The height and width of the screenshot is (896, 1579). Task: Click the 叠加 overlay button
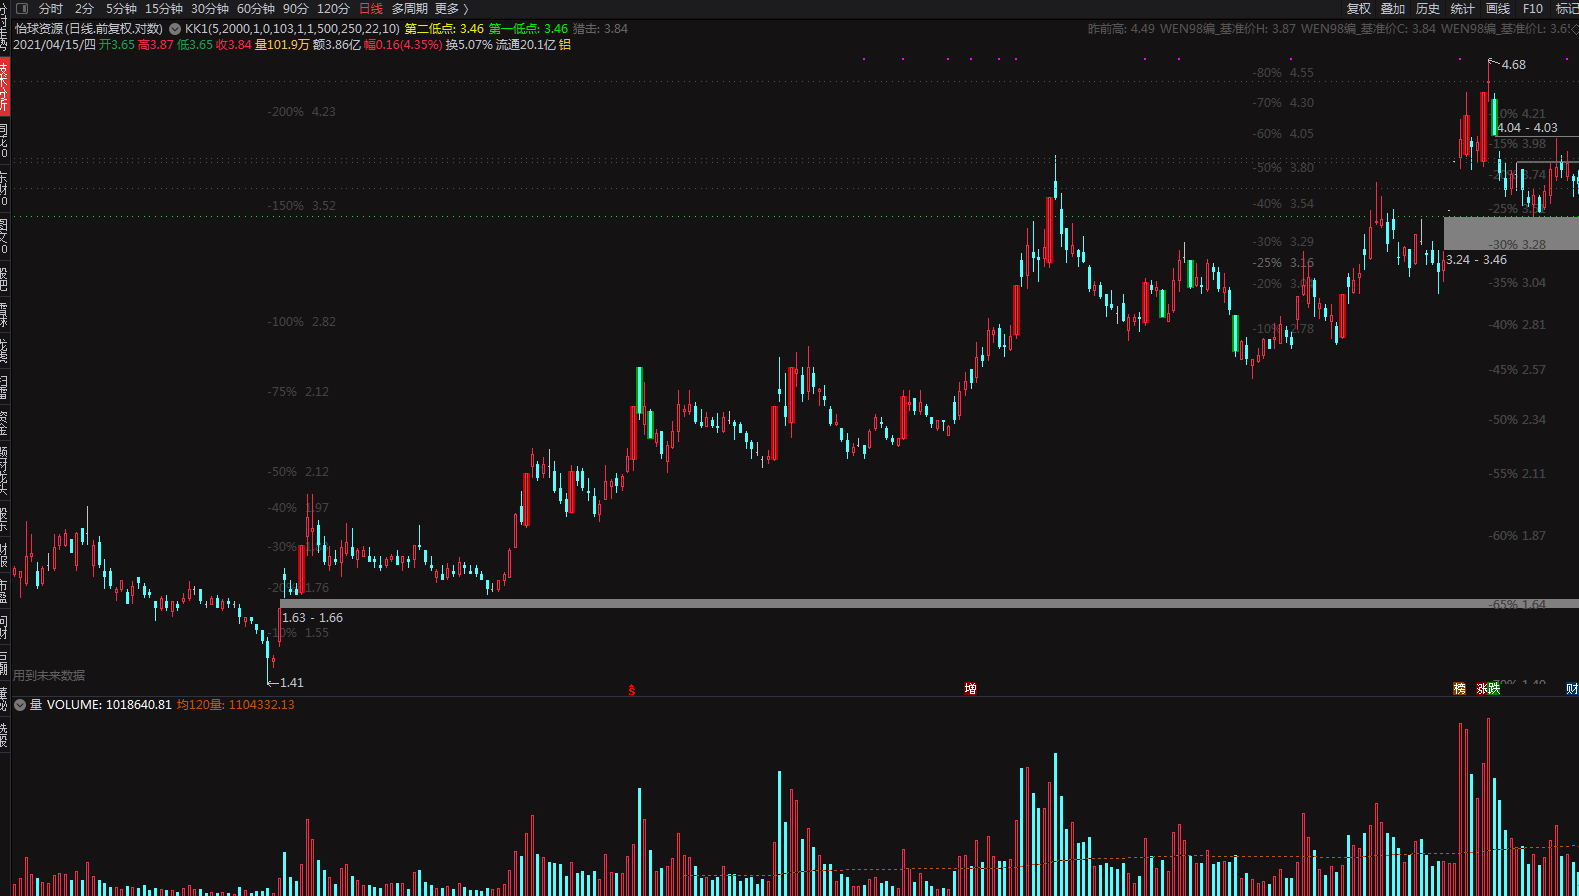pyautogui.click(x=1393, y=8)
